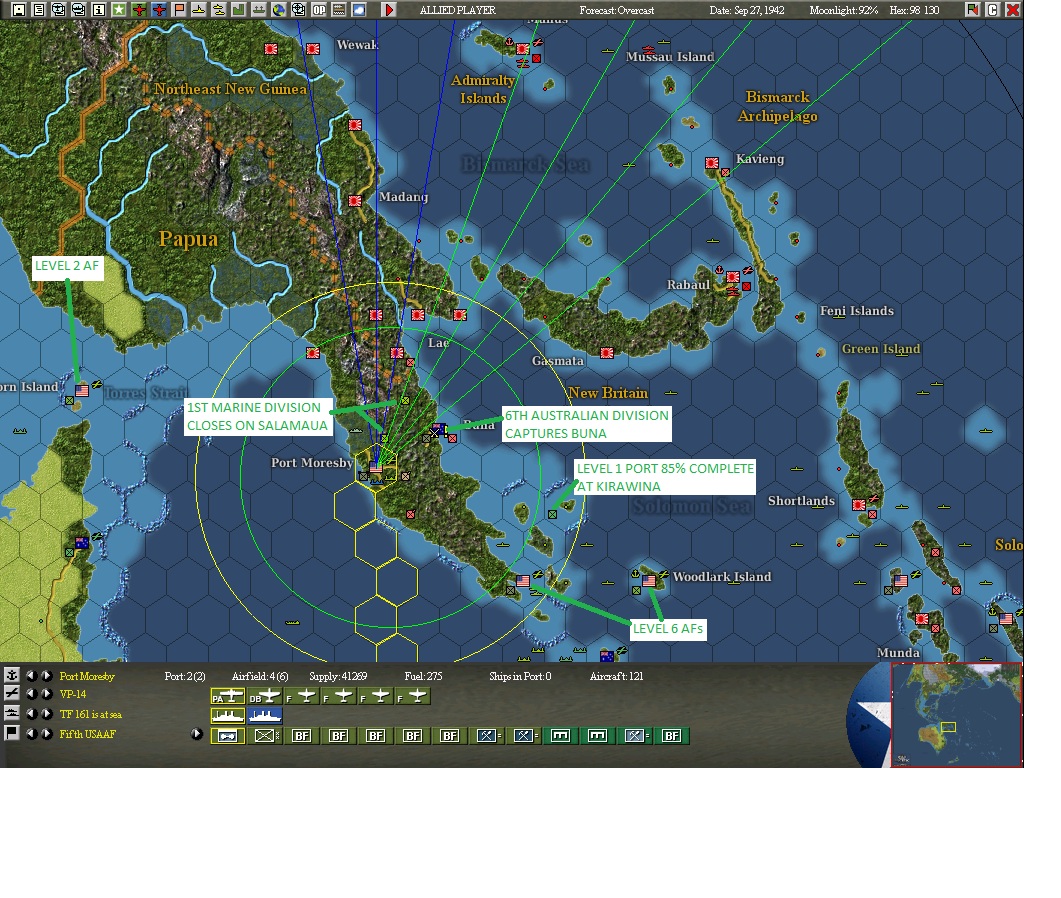Click the orange flag toolbar icon
1061x898 pixels.
tap(179, 9)
